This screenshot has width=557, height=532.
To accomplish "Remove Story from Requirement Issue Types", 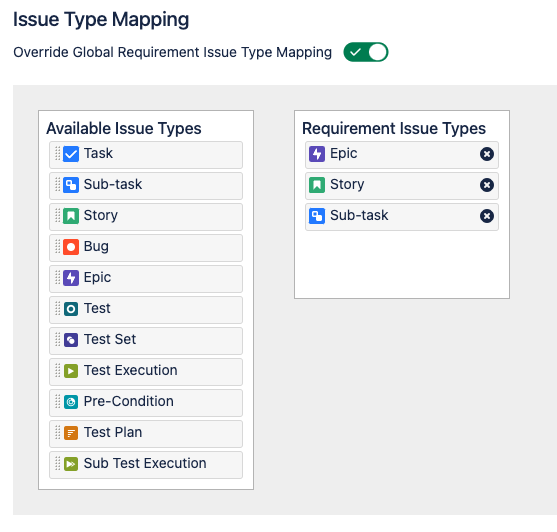I will [x=487, y=185].
